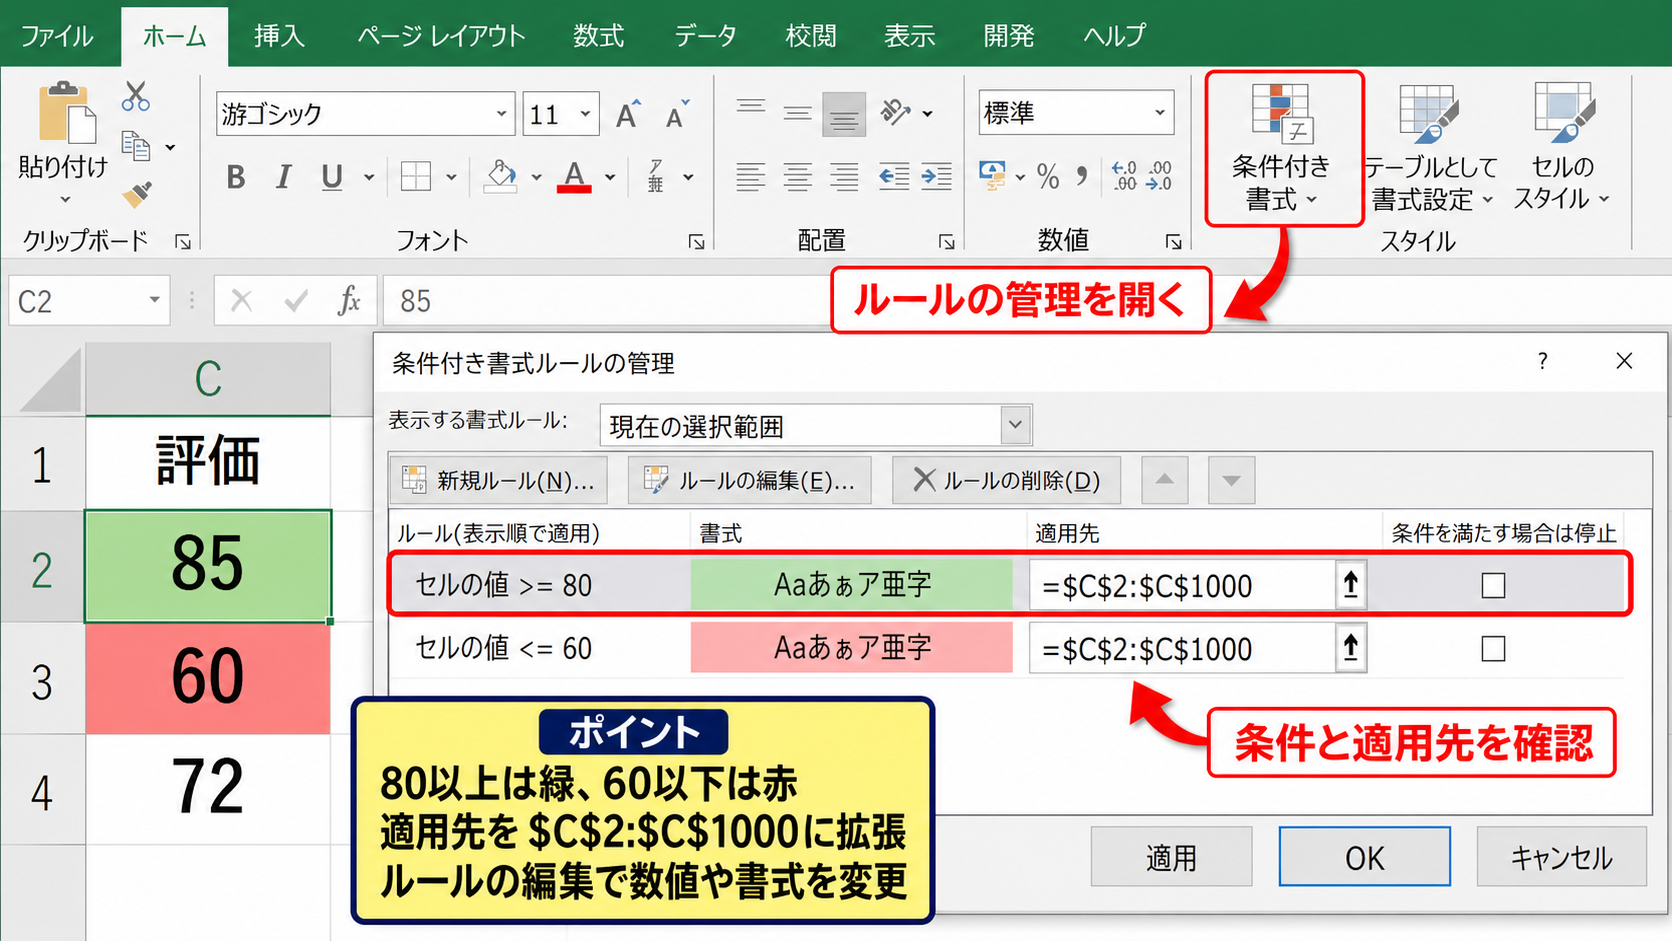Click the Format Painter brush icon
The height and width of the screenshot is (941, 1672).
(x=137, y=193)
